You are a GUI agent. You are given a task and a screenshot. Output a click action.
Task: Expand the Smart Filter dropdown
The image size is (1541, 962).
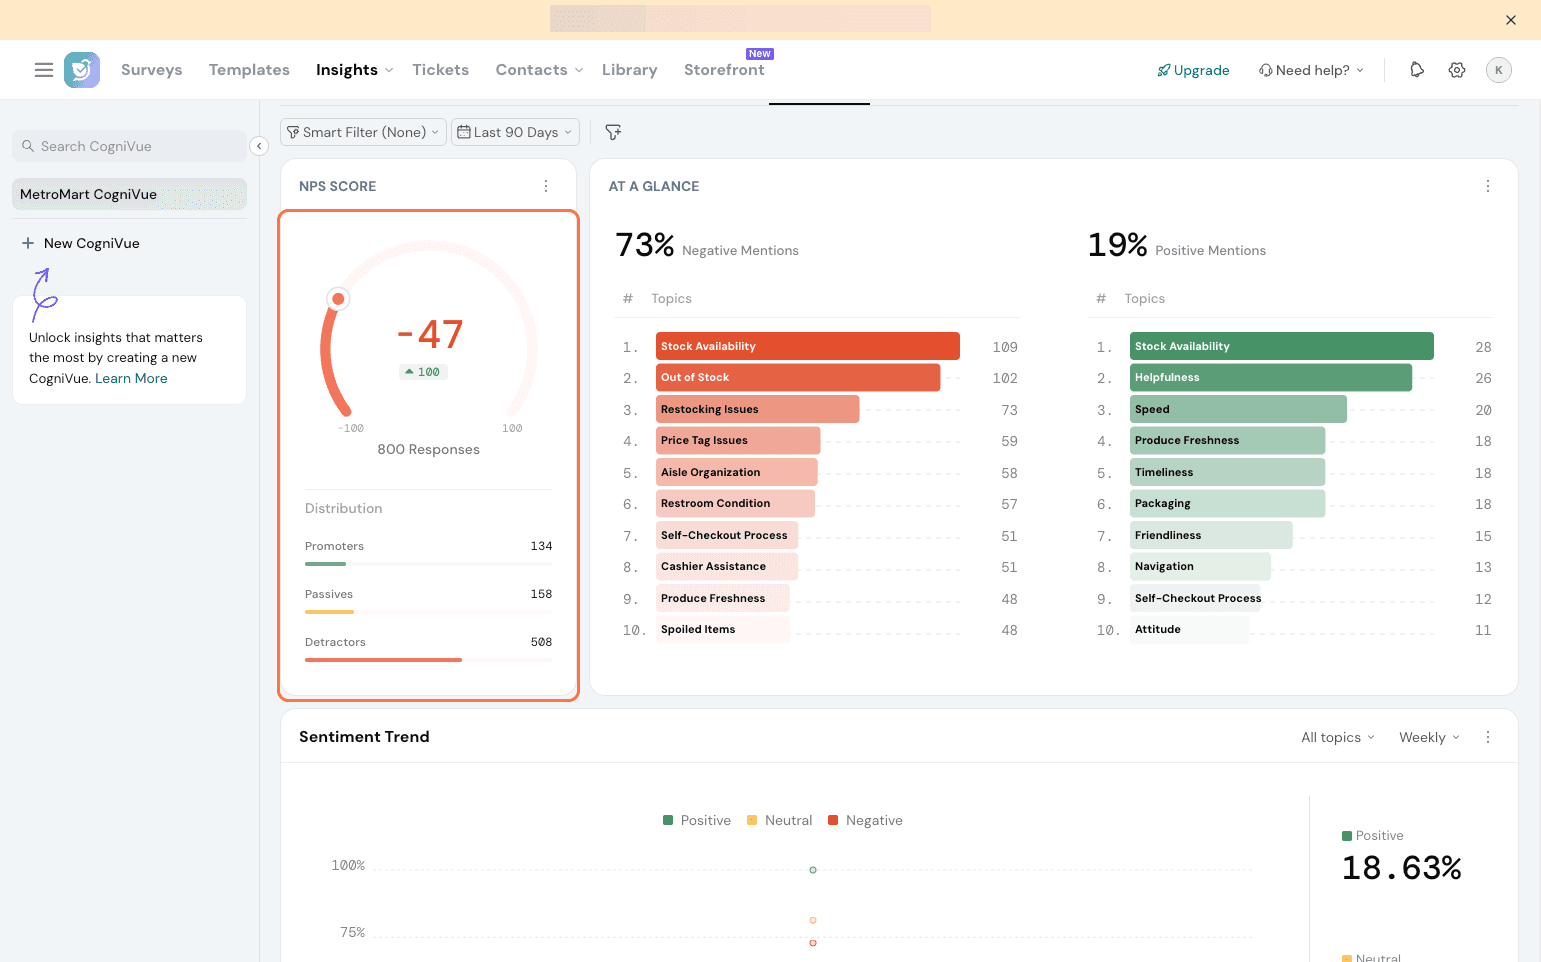(x=364, y=132)
